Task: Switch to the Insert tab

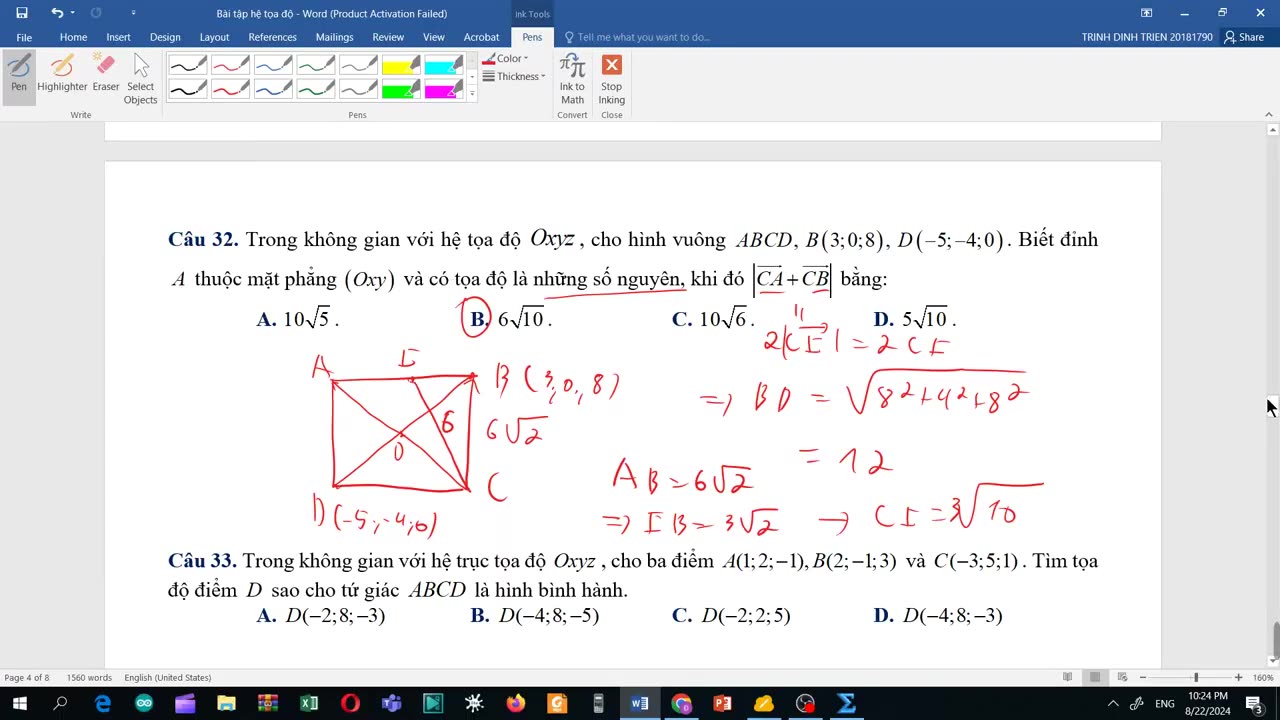Action: click(118, 37)
